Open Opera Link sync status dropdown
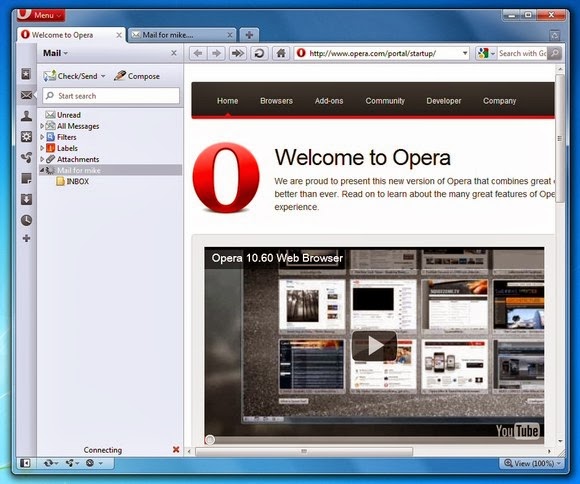This screenshot has width=580, height=484. (51, 463)
